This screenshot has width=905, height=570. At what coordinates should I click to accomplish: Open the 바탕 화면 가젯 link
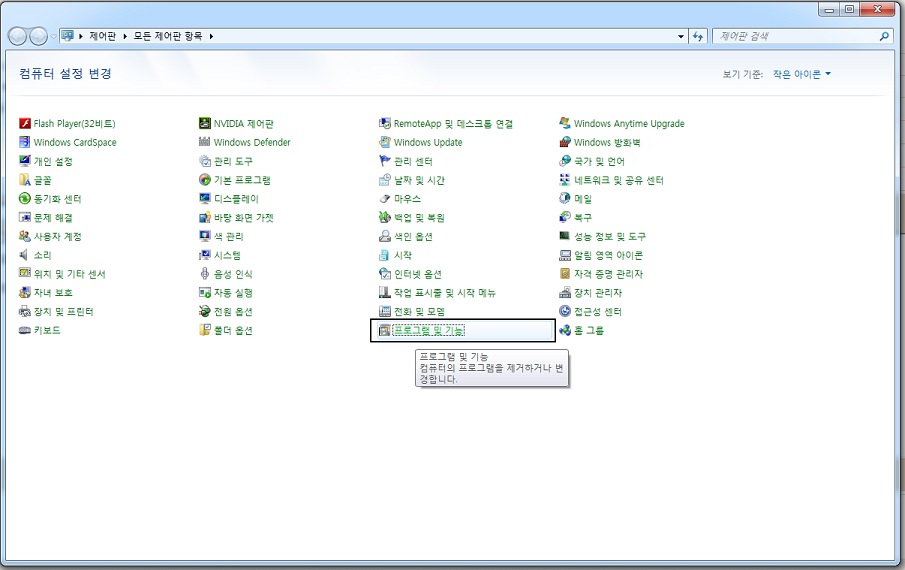[244, 218]
